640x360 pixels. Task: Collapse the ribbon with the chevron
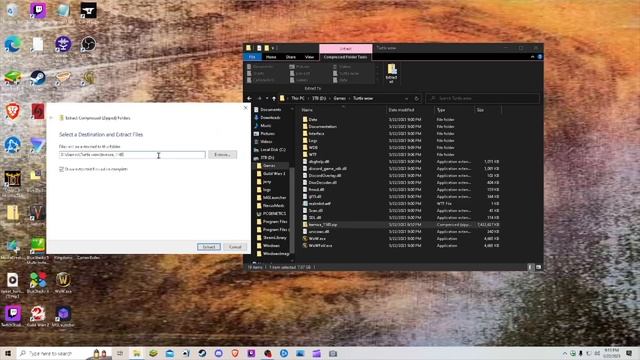coord(532,57)
